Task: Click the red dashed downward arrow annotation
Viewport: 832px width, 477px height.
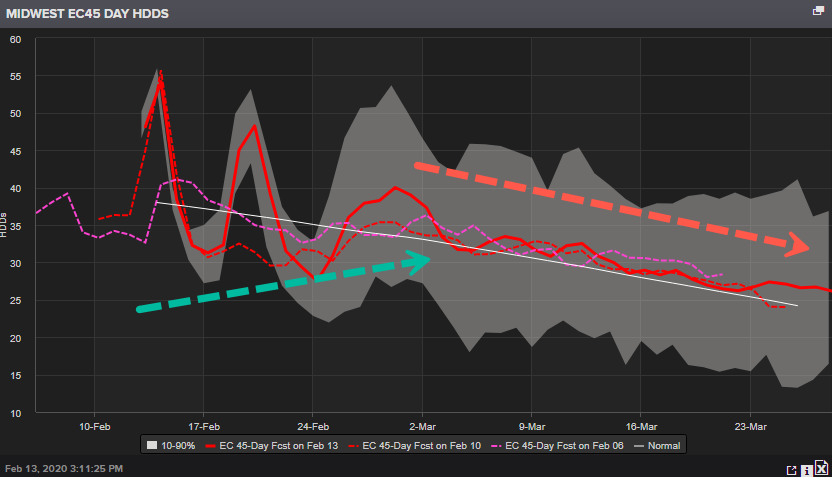Action: pyautogui.click(x=612, y=204)
